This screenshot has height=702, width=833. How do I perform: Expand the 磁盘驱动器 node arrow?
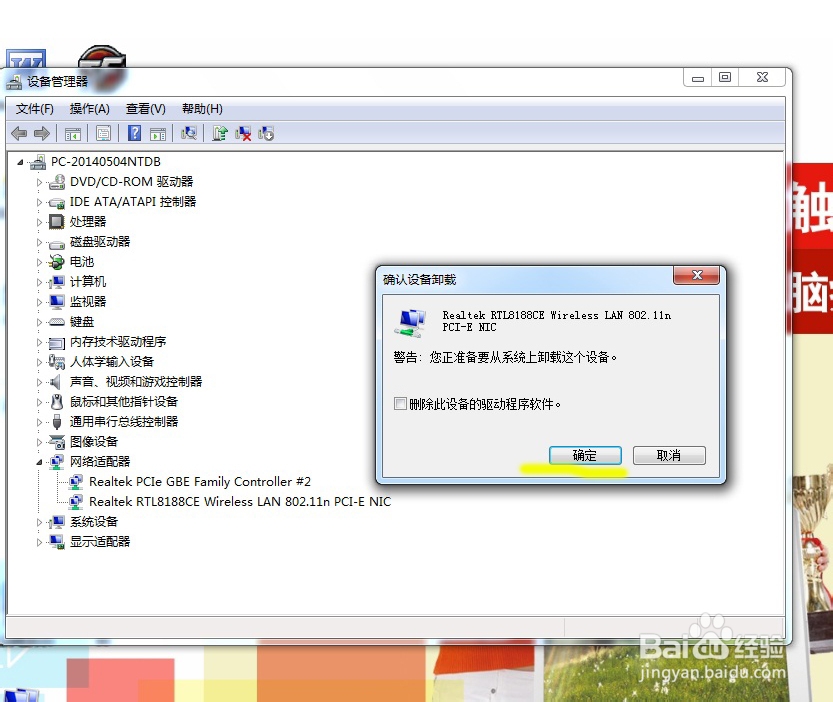pos(39,242)
